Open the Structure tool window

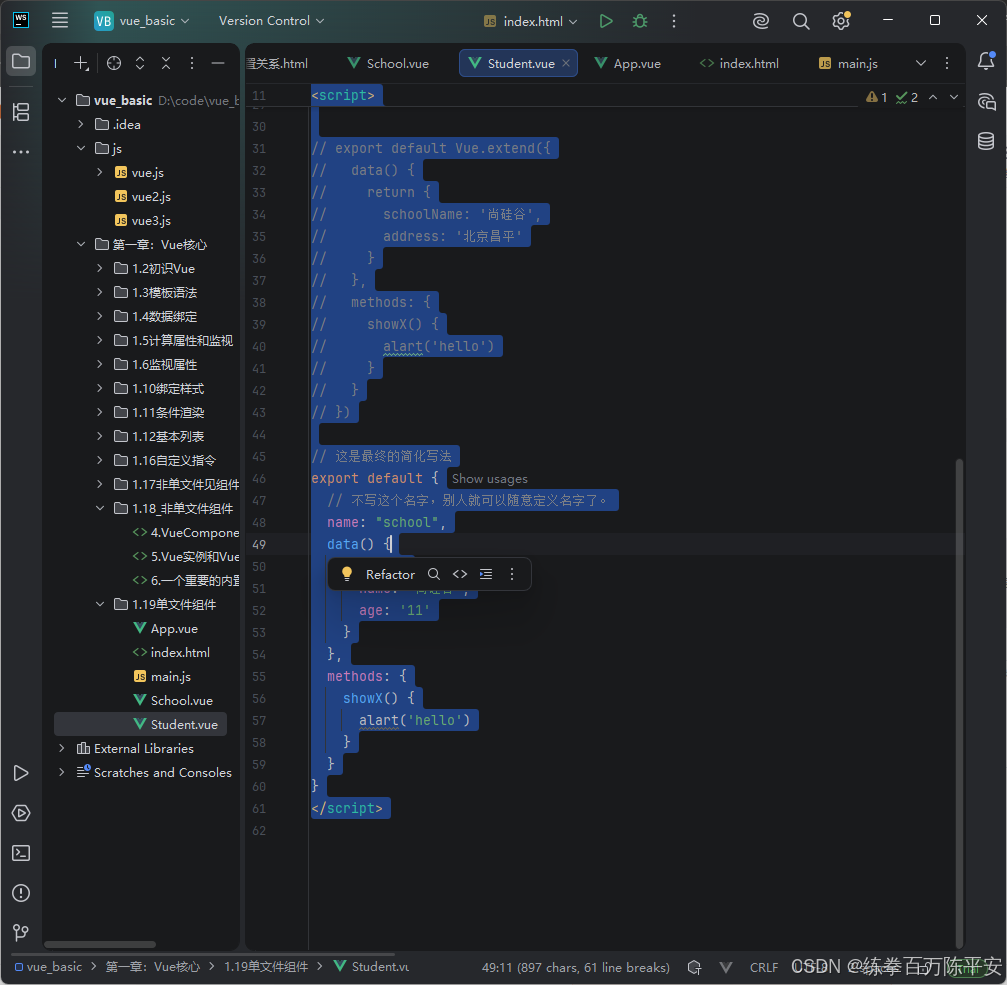(x=21, y=112)
